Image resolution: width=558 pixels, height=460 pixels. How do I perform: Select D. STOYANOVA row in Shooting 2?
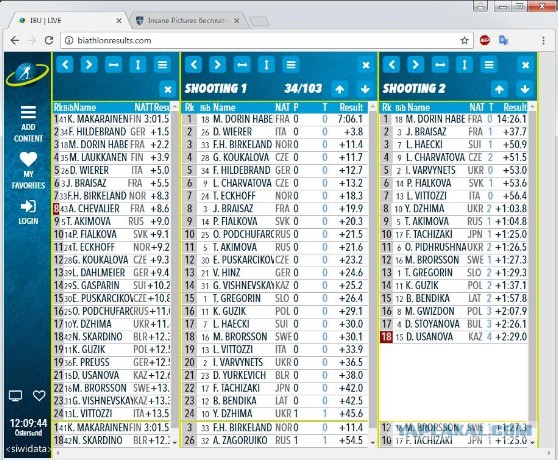(x=454, y=324)
